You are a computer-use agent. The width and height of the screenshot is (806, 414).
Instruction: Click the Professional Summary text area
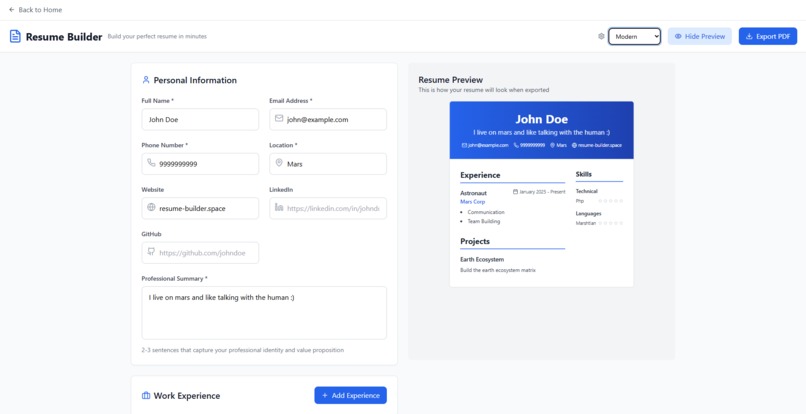coord(264,313)
